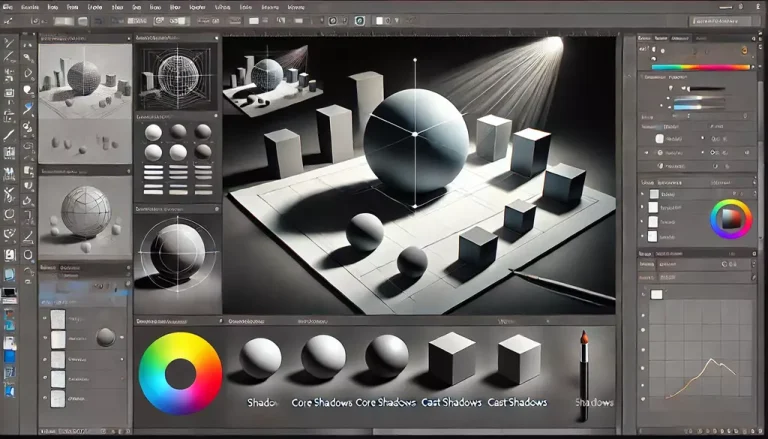Select bottom-left sphere in material swatch grid
Viewport: 768px width, 439px height.
[x=153, y=152]
